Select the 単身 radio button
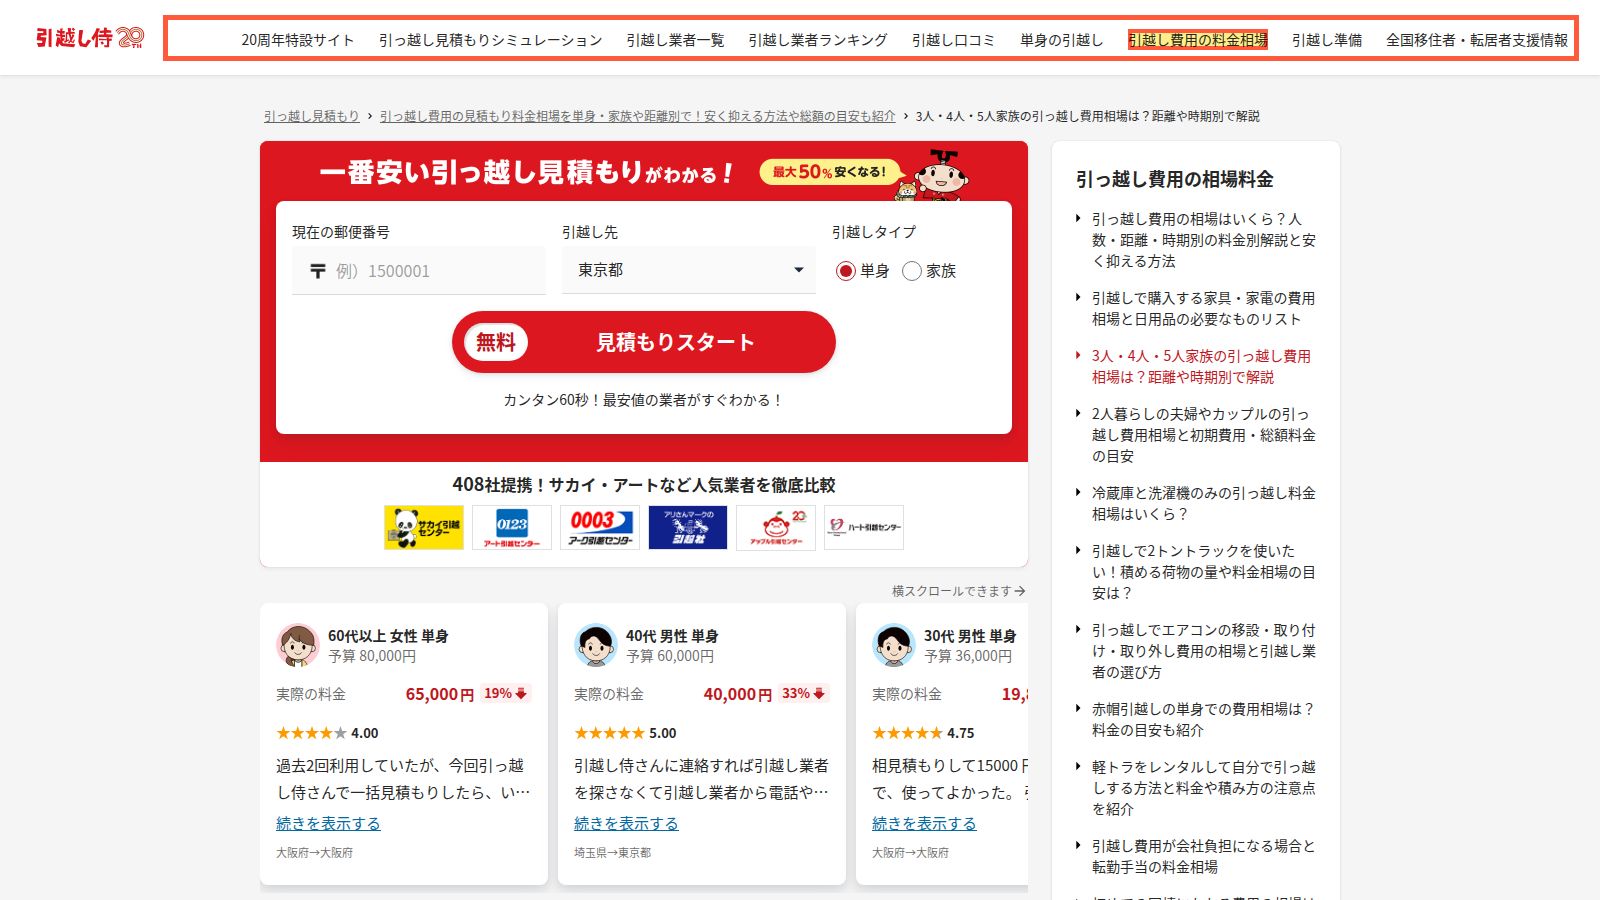The height and width of the screenshot is (900, 1600). (x=846, y=271)
